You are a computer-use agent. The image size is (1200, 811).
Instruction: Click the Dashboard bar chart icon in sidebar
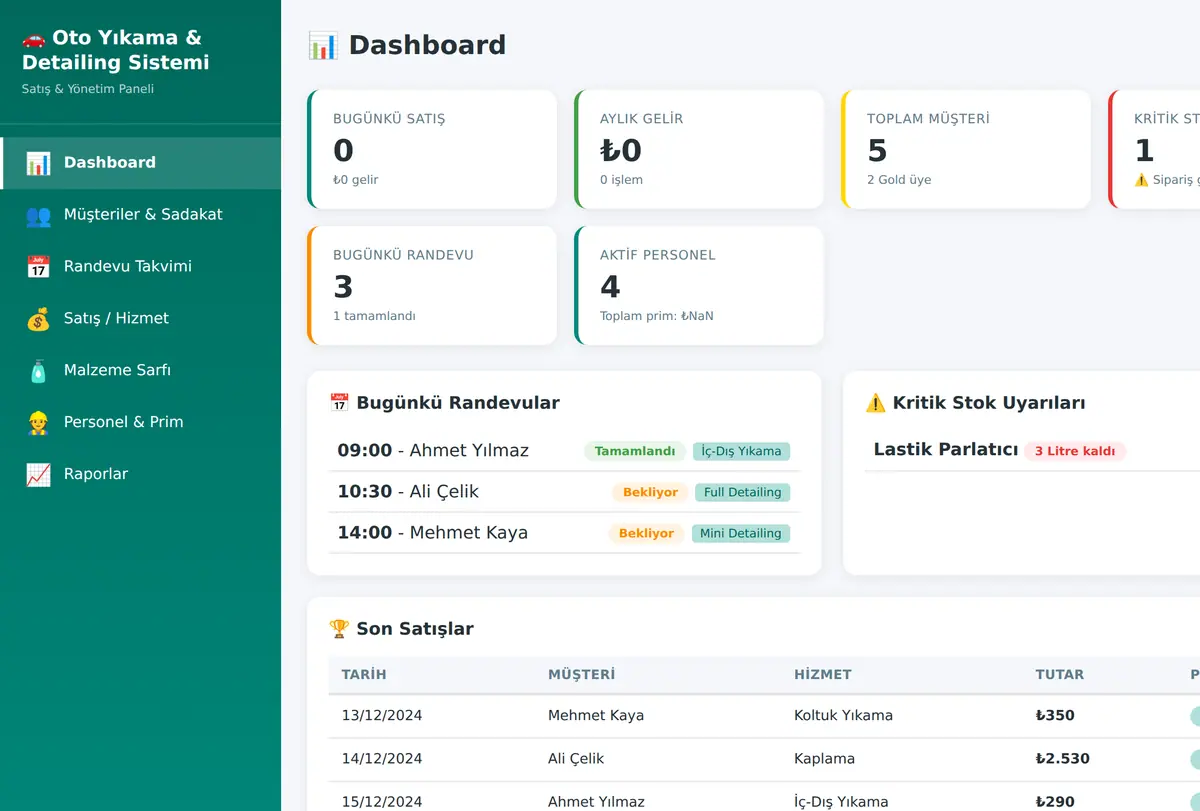(38, 163)
